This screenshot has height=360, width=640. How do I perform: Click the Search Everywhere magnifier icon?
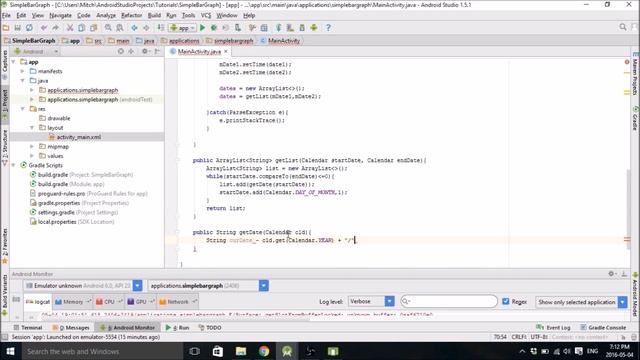[622, 27]
